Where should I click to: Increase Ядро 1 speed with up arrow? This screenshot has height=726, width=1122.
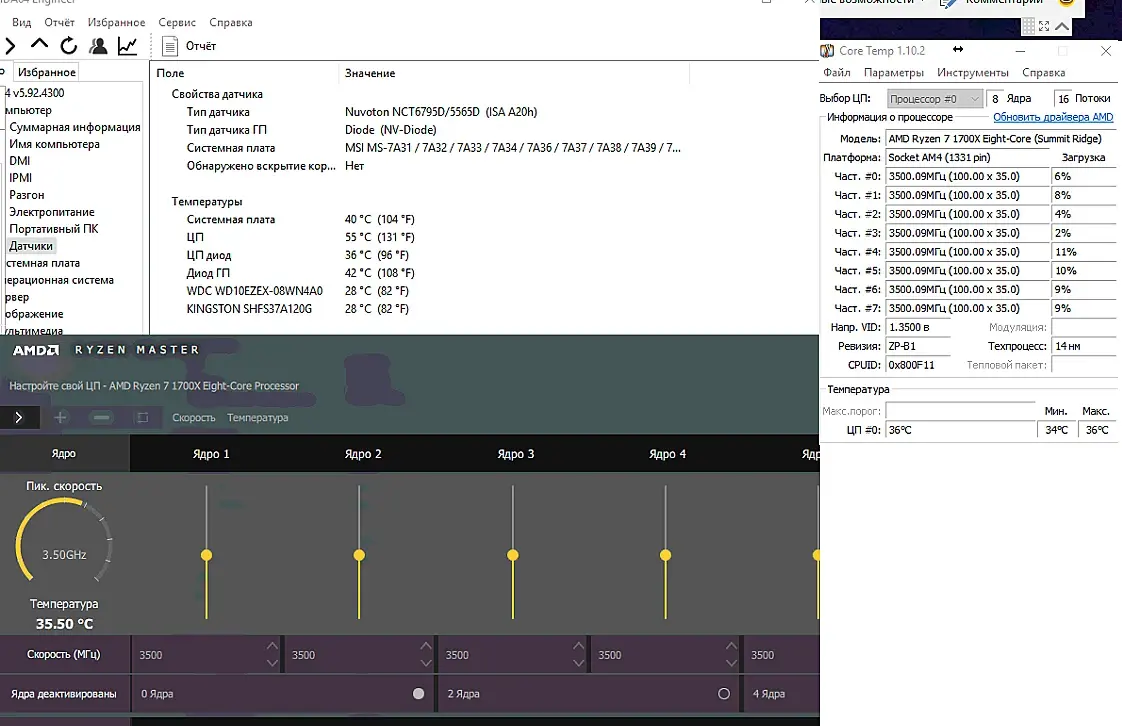272,646
